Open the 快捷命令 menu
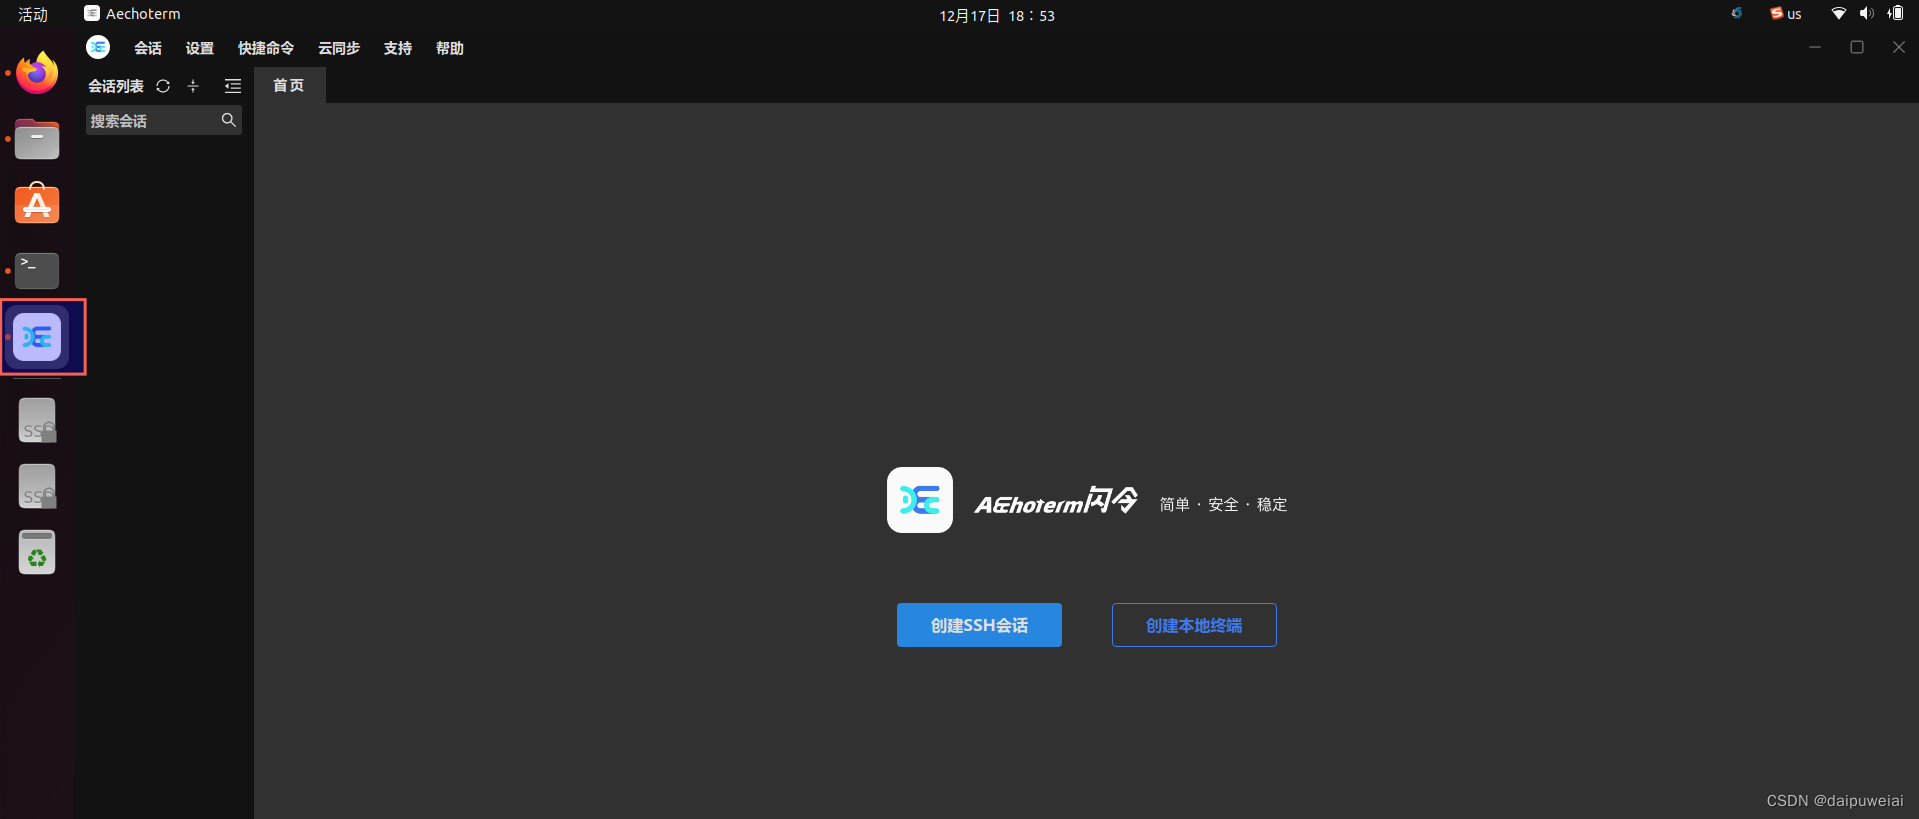Viewport: 1919px width, 819px height. click(266, 48)
